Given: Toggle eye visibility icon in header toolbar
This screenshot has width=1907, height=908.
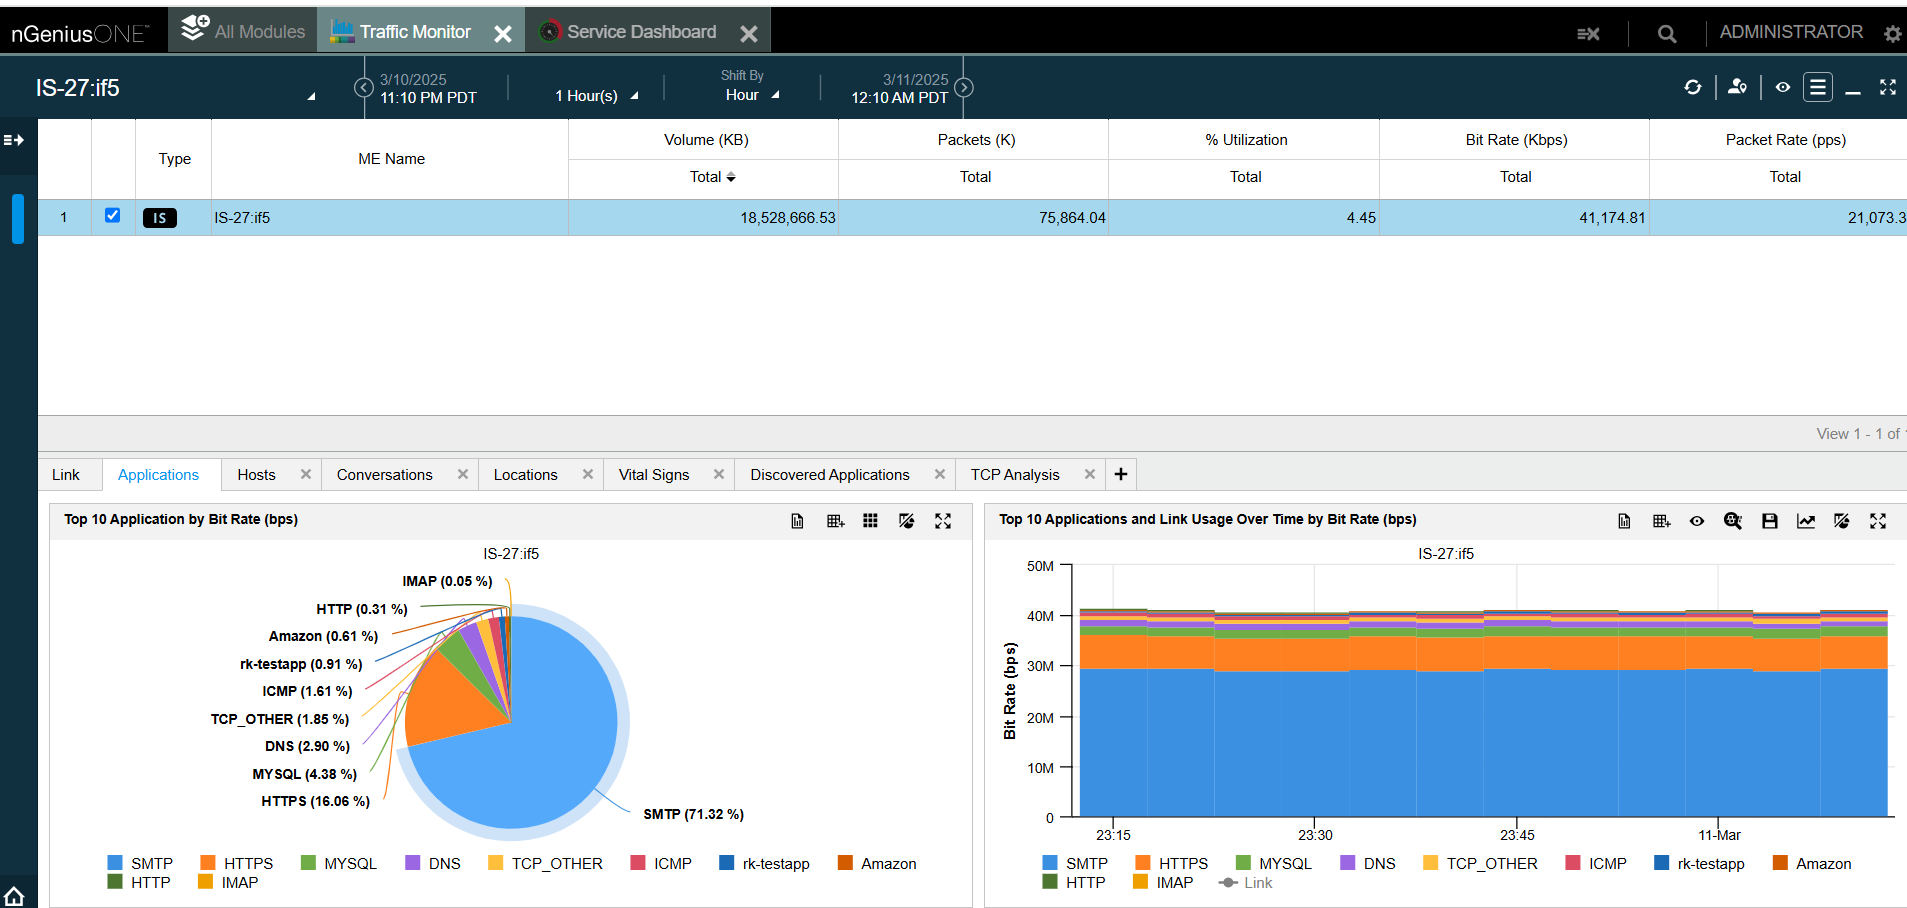Looking at the screenshot, I should (1782, 88).
